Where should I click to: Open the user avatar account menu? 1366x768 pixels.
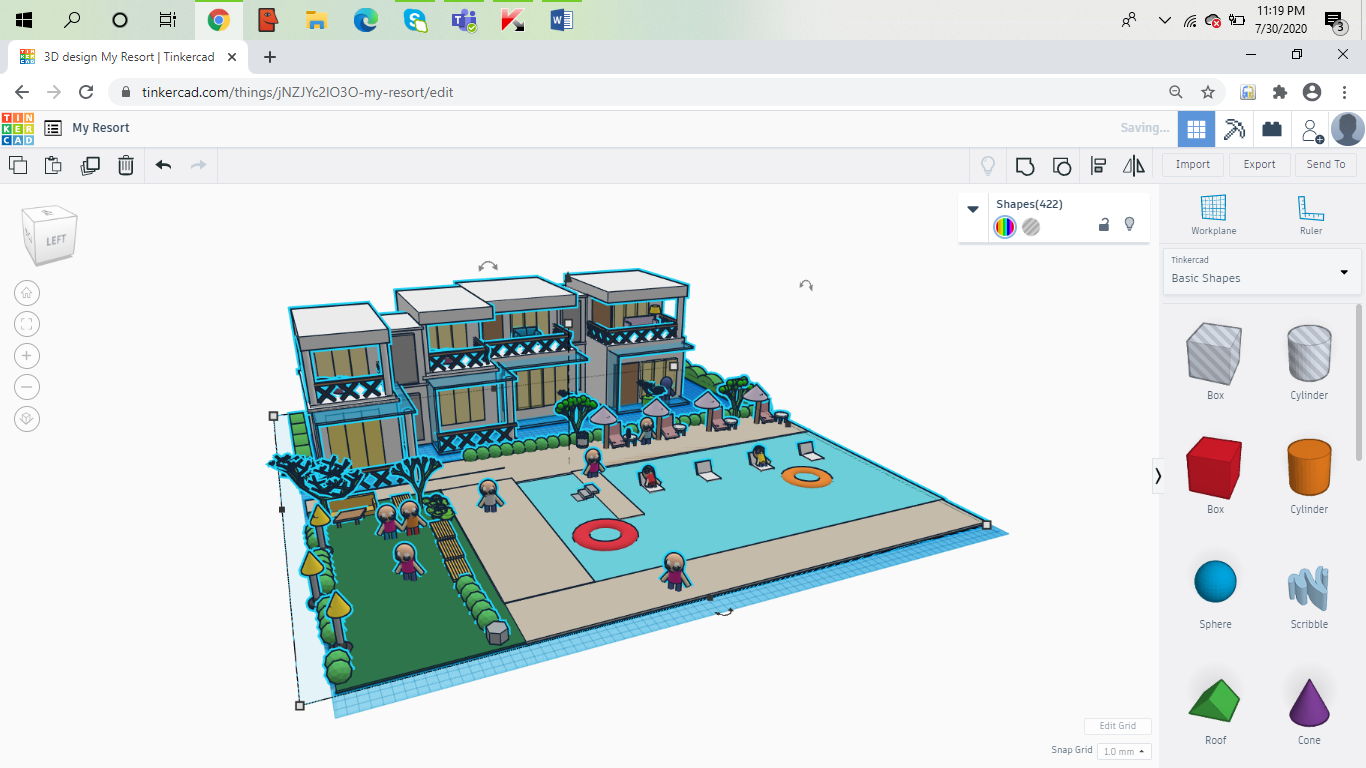(1348, 128)
